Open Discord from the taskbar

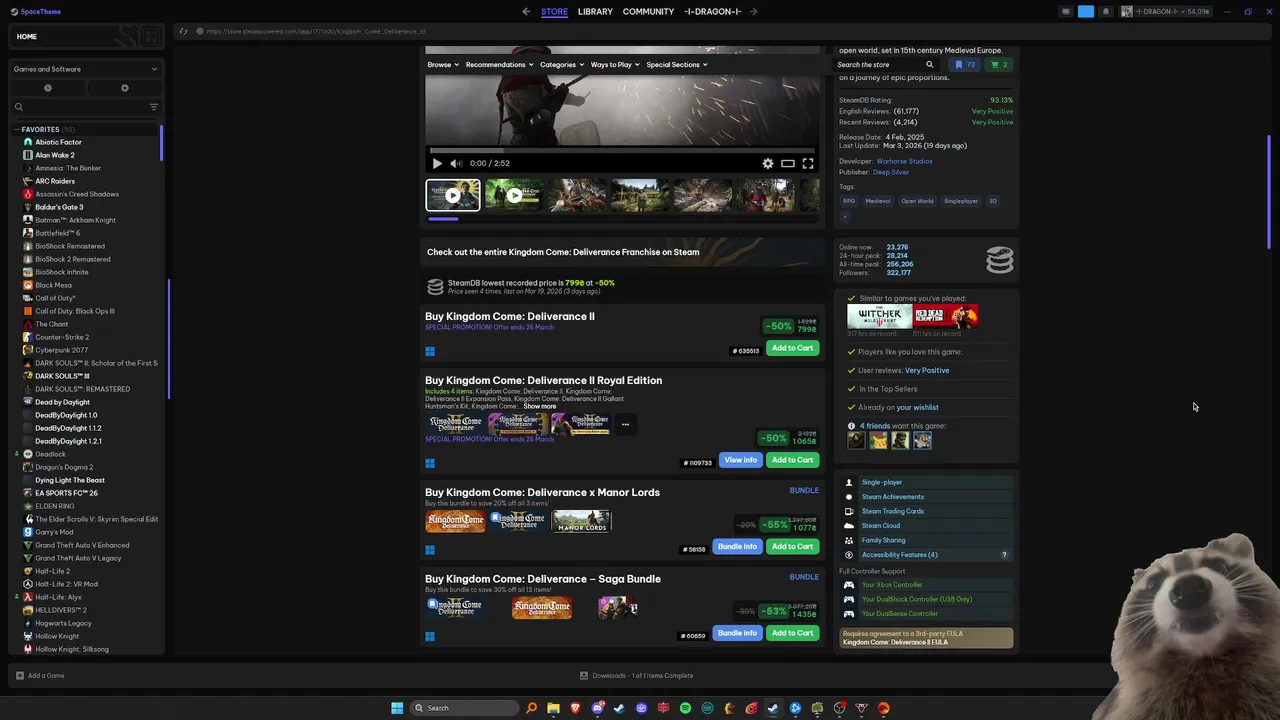(597, 708)
